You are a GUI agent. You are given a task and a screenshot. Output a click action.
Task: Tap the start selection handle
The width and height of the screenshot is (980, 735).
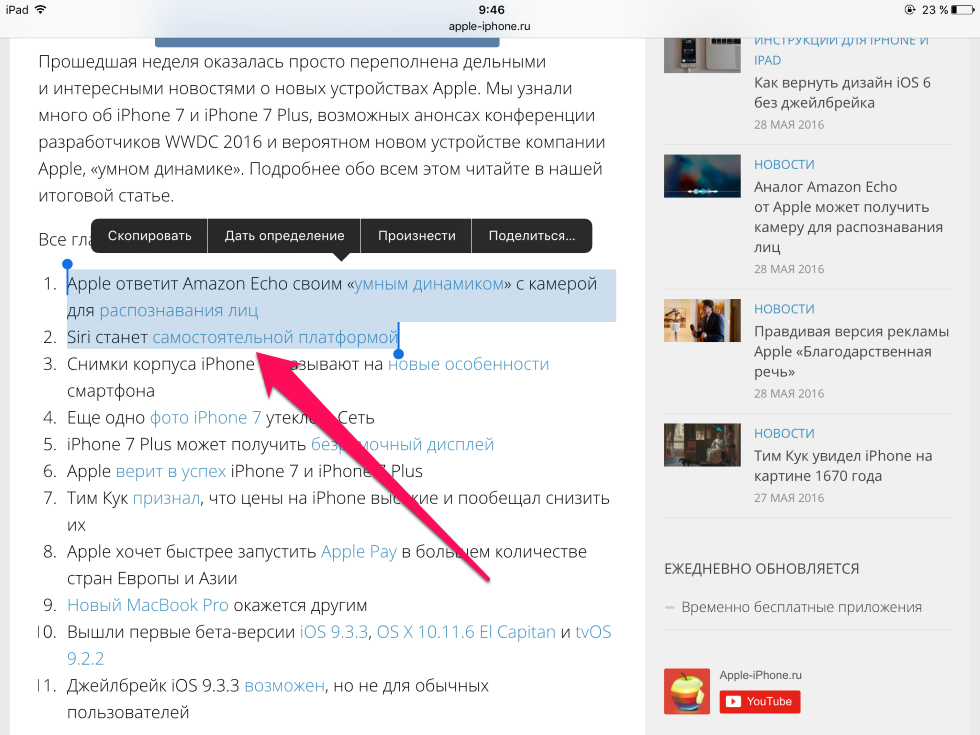[68, 265]
